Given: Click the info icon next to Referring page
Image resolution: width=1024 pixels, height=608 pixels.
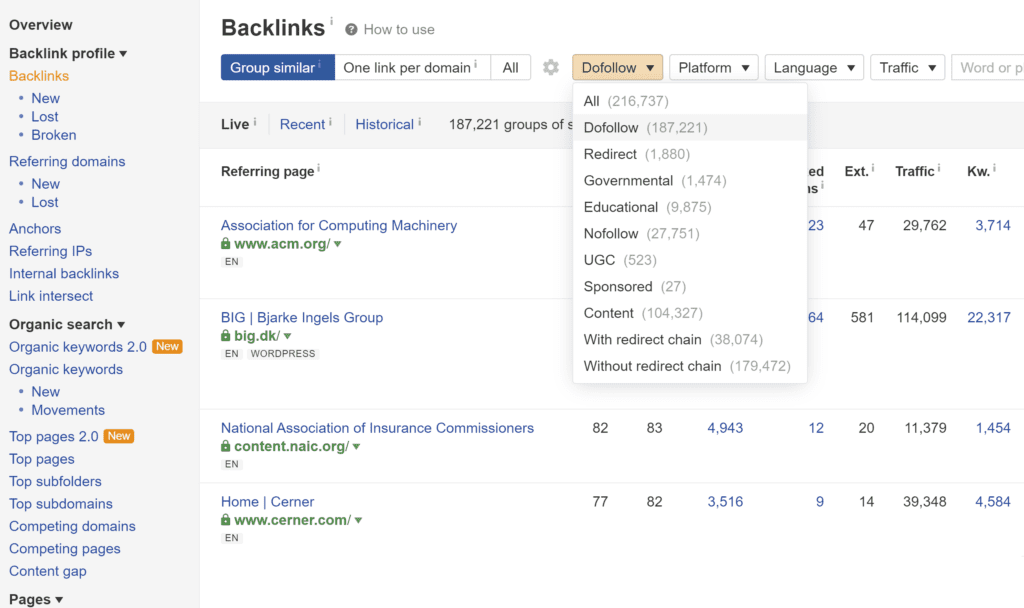Looking at the screenshot, I should pos(319,168).
